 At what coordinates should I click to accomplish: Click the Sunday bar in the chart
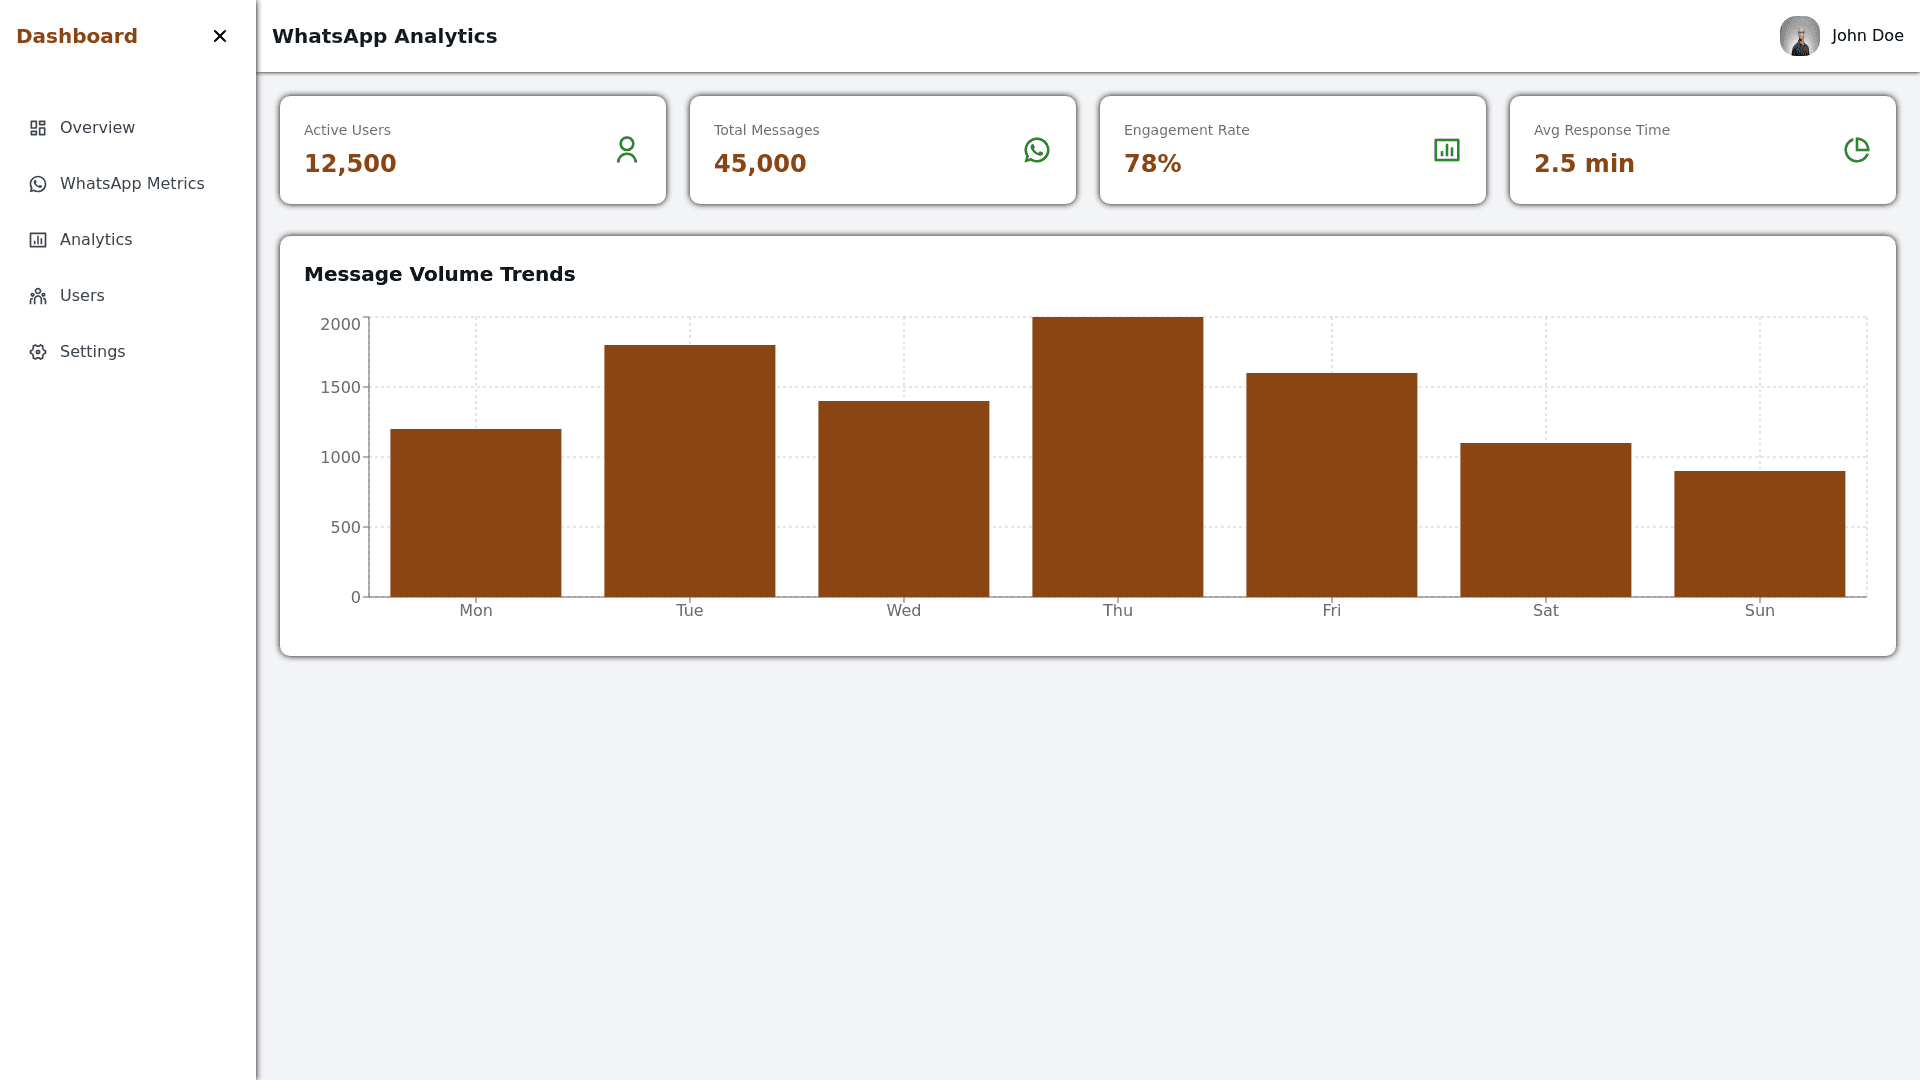(1759, 534)
